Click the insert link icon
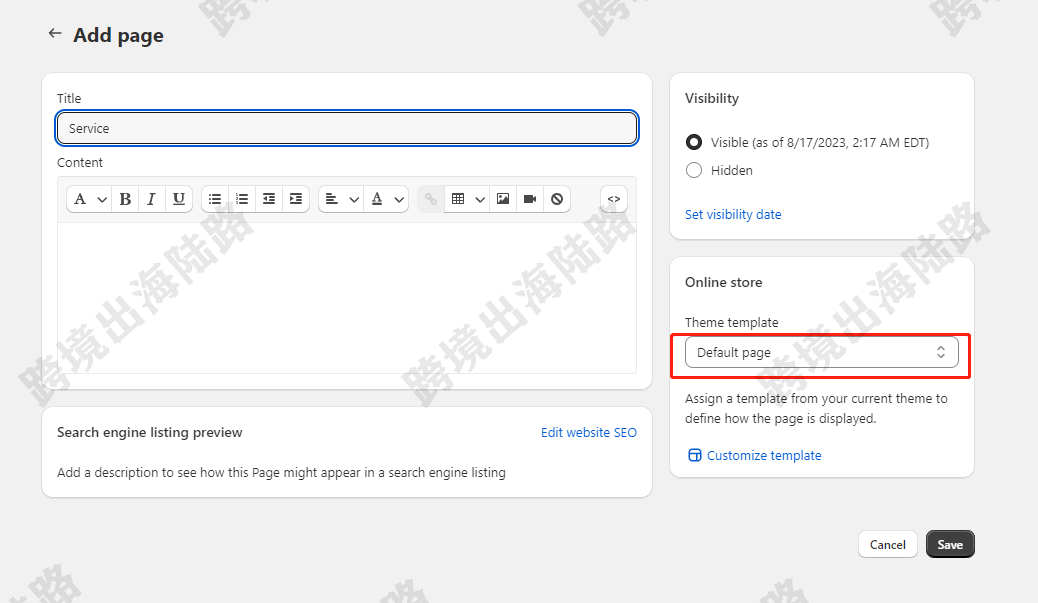Viewport: 1038px width, 603px height. click(431, 199)
